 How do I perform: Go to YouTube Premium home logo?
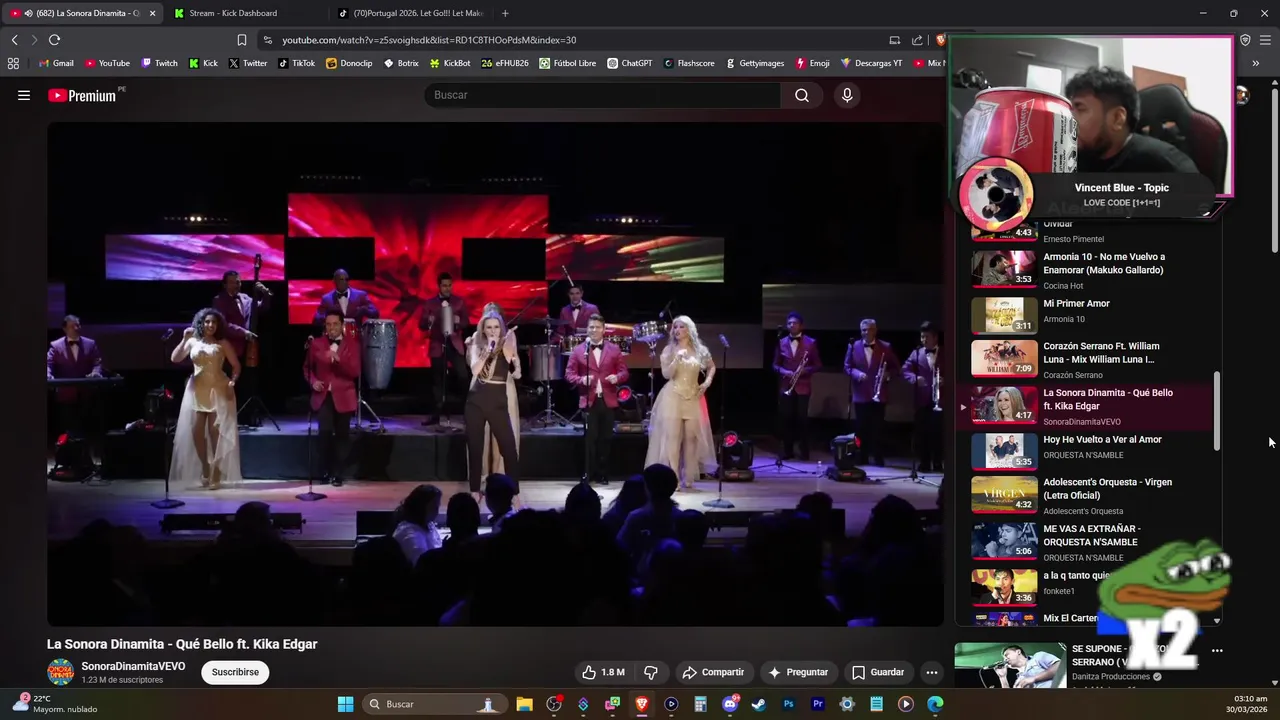82,96
